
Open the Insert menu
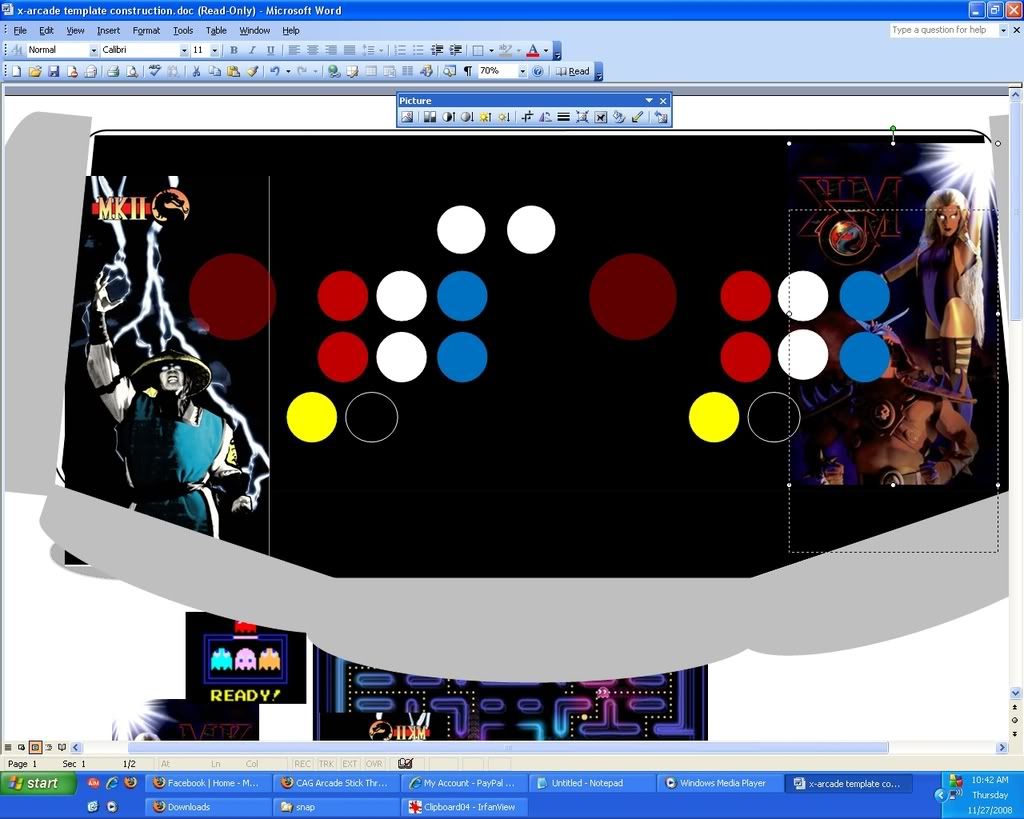coord(108,31)
